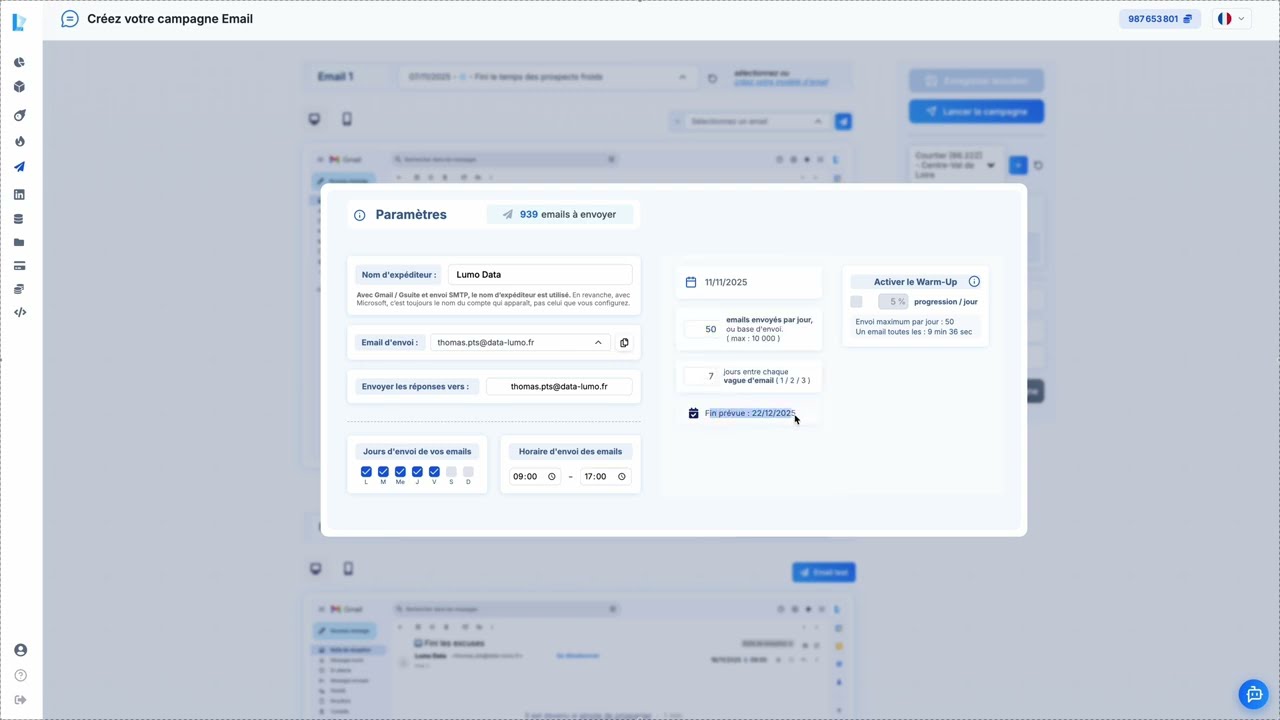Open the paper plane campaigns sidebar icon
Viewport: 1280px width, 720px height.
pos(20,167)
